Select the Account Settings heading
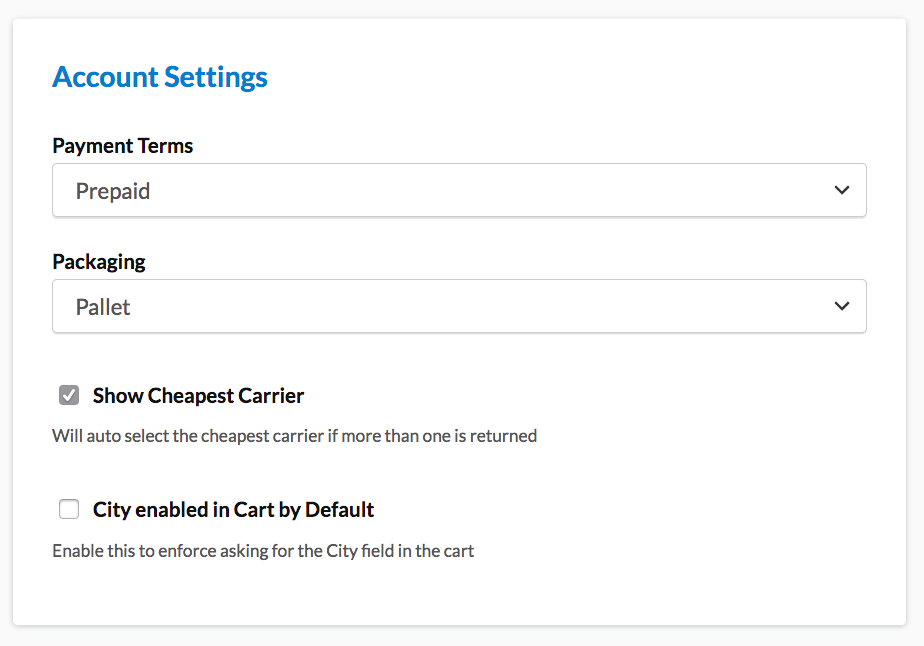The width and height of the screenshot is (924, 646). [160, 77]
